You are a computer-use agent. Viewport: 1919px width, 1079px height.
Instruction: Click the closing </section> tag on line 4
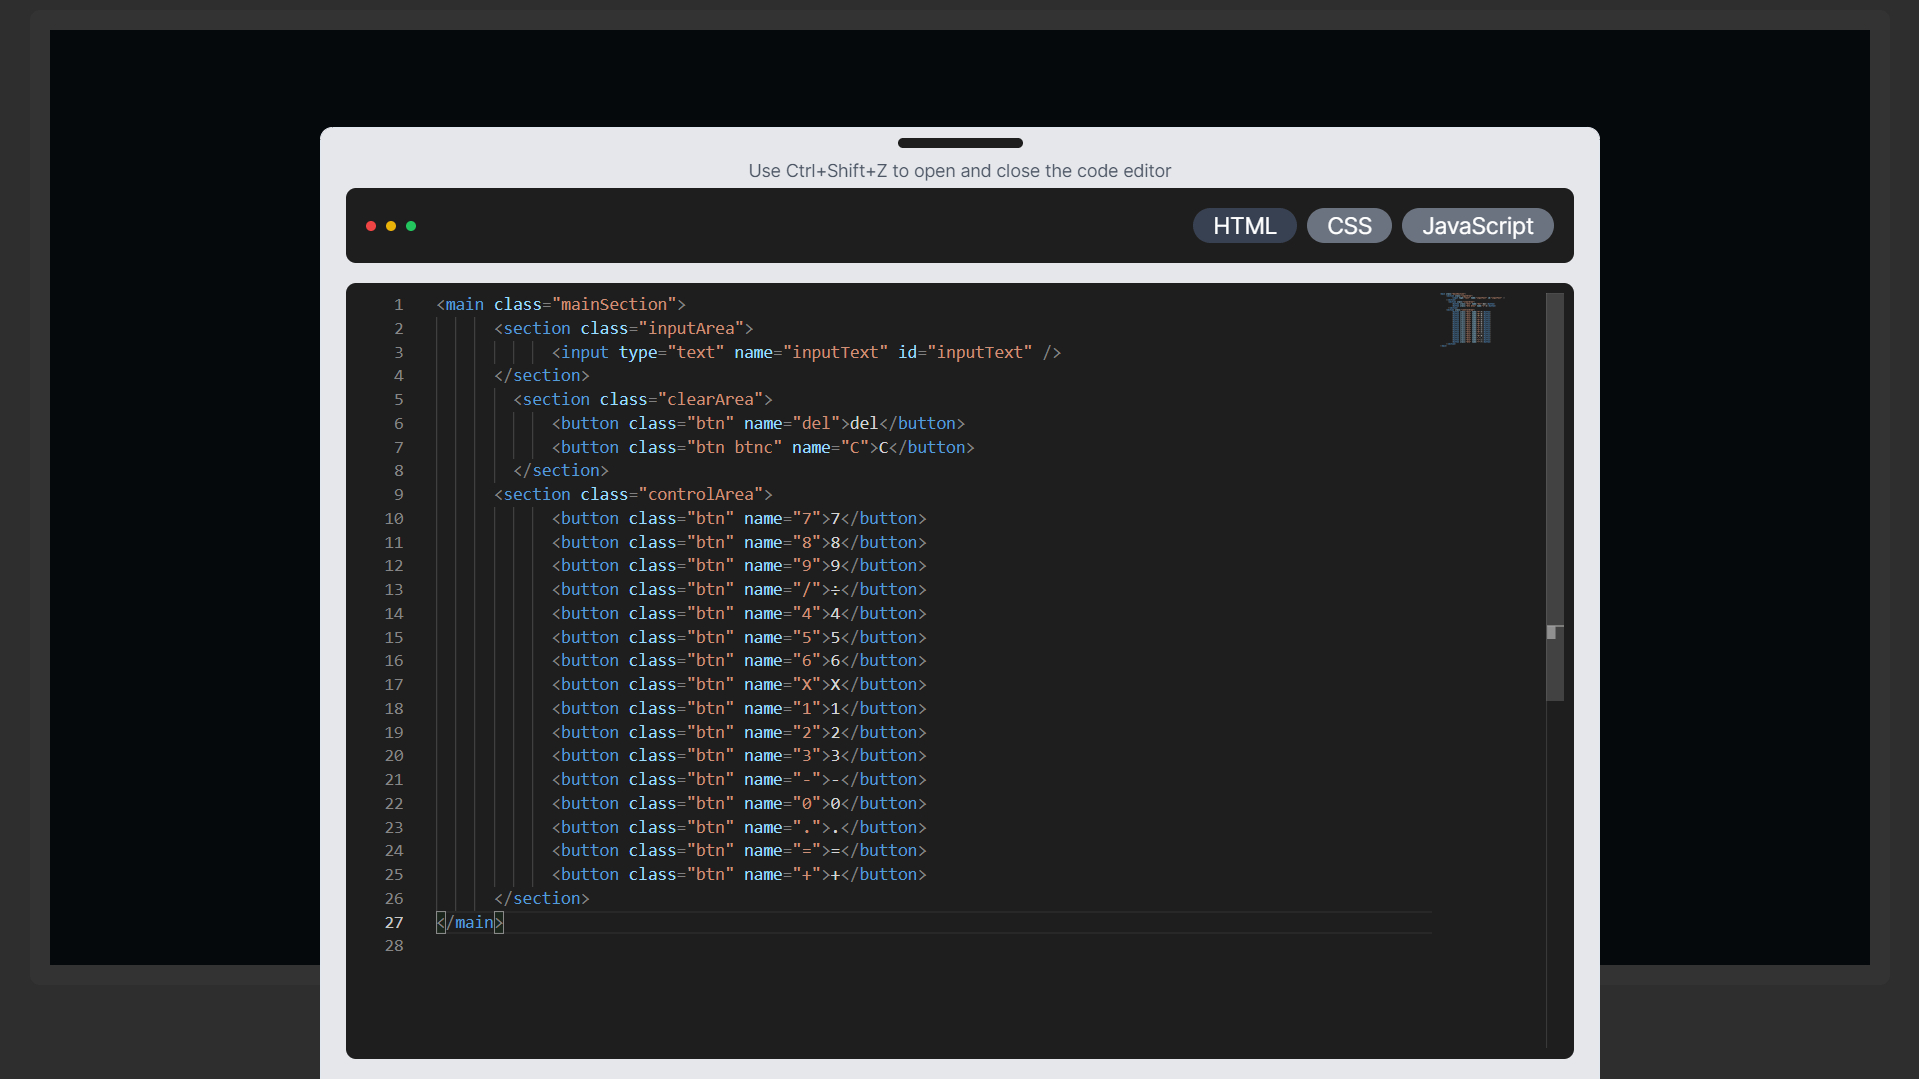point(542,375)
